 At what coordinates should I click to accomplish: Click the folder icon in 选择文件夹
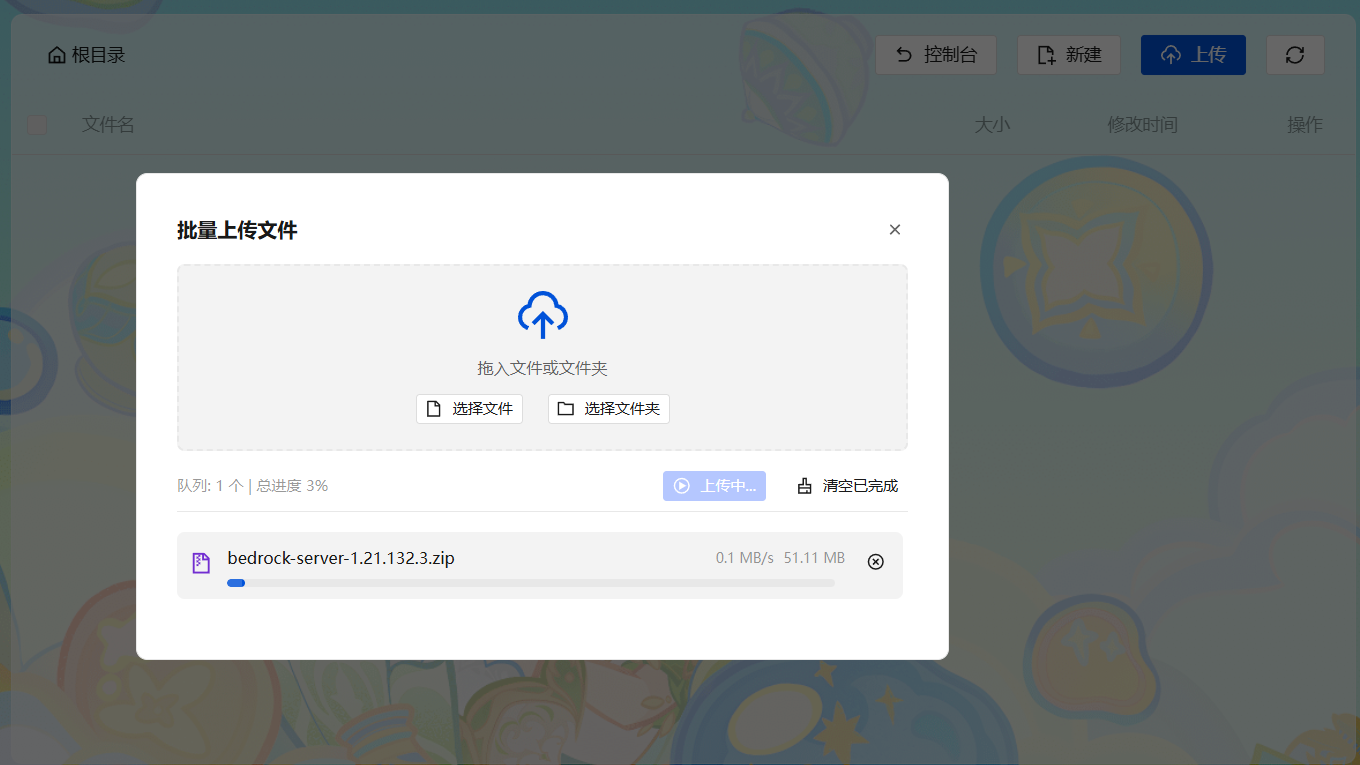click(566, 409)
